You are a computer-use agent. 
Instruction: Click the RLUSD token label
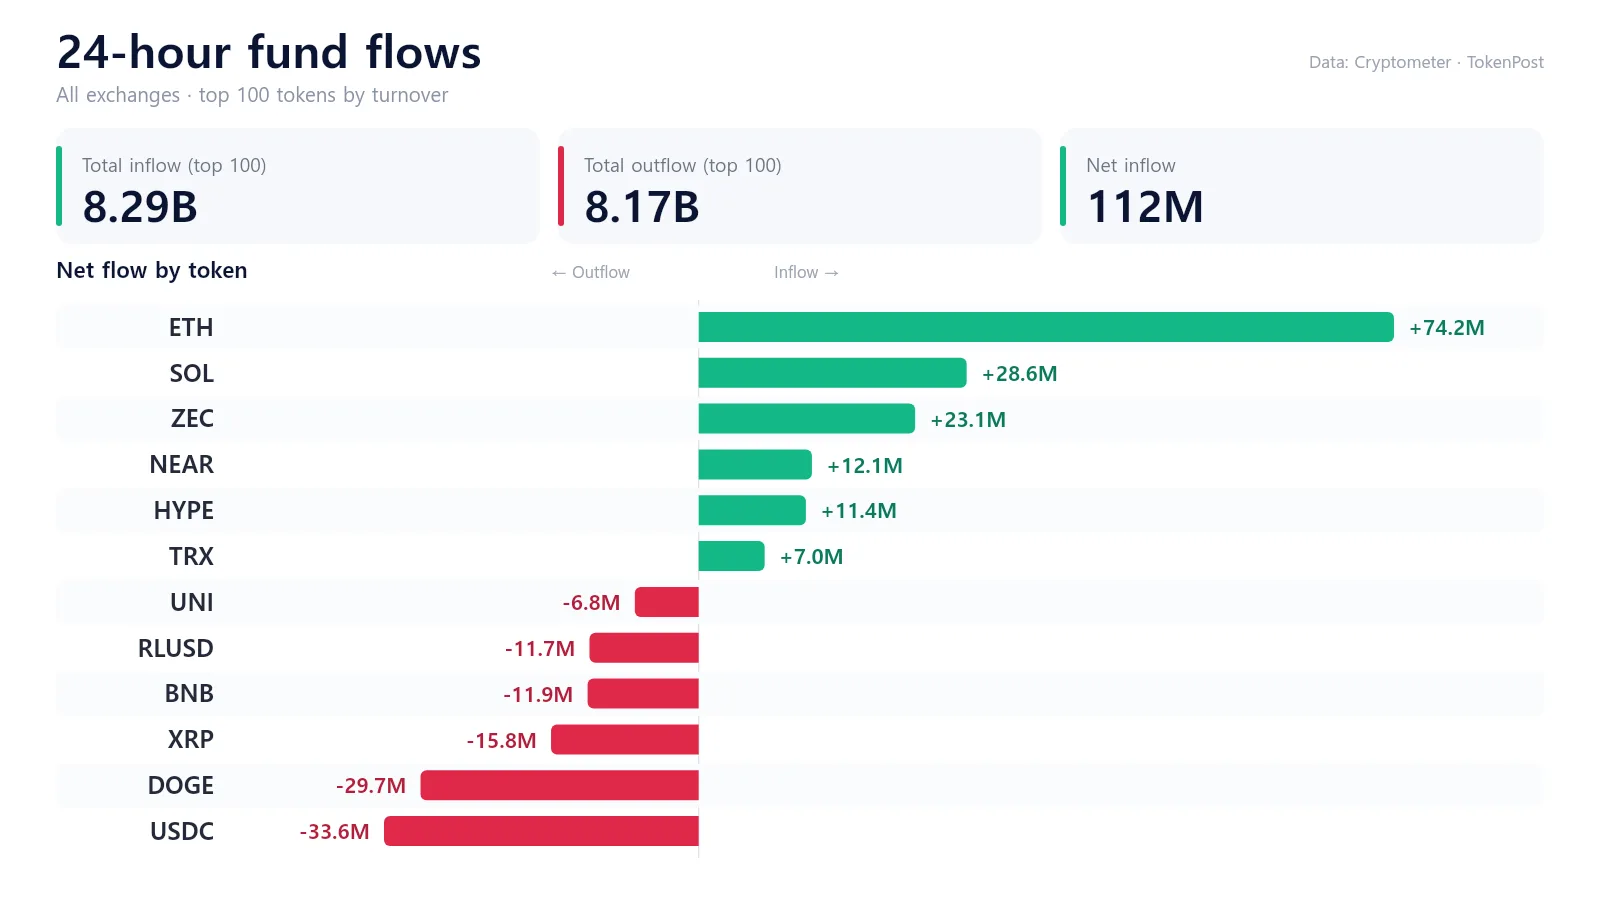(176, 649)
